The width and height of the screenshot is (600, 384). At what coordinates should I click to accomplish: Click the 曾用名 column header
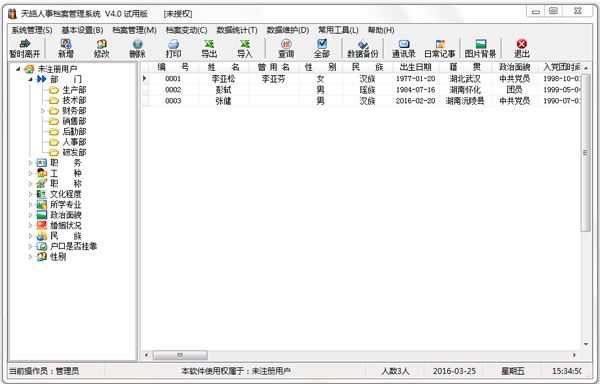coord(273,67)
